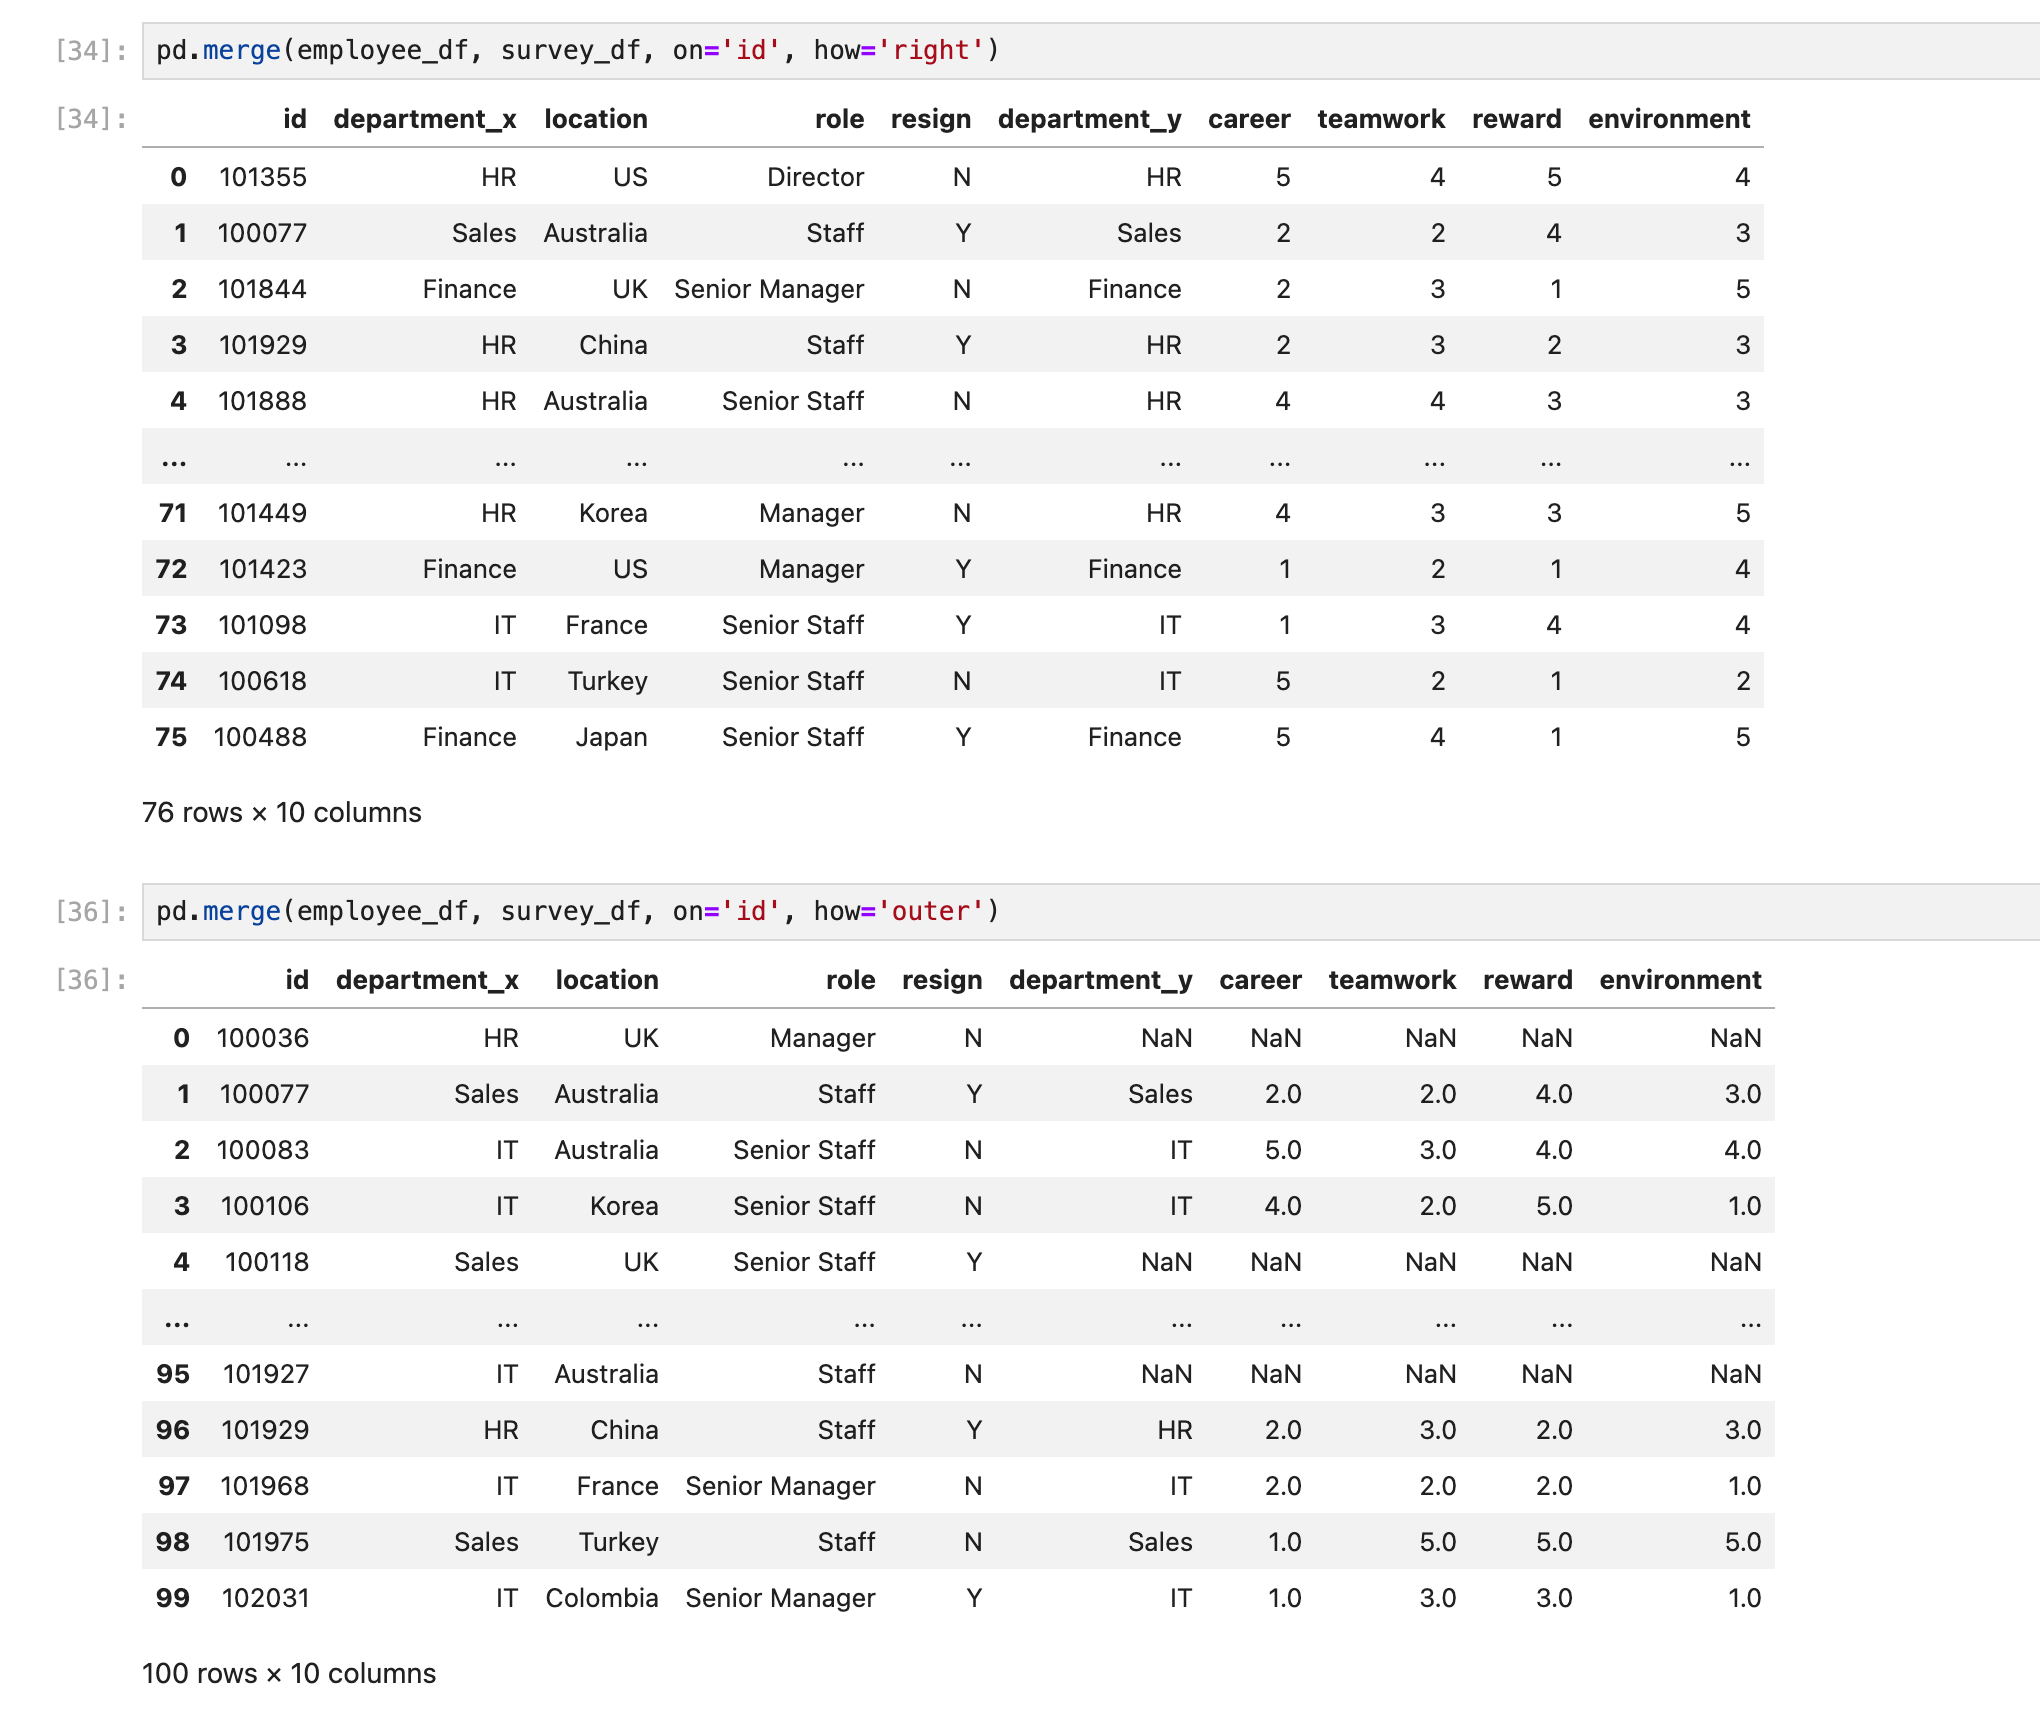Click id cell 100106
Image resolution: width=2040 pixels, height=1716 pixels.
265,1206
